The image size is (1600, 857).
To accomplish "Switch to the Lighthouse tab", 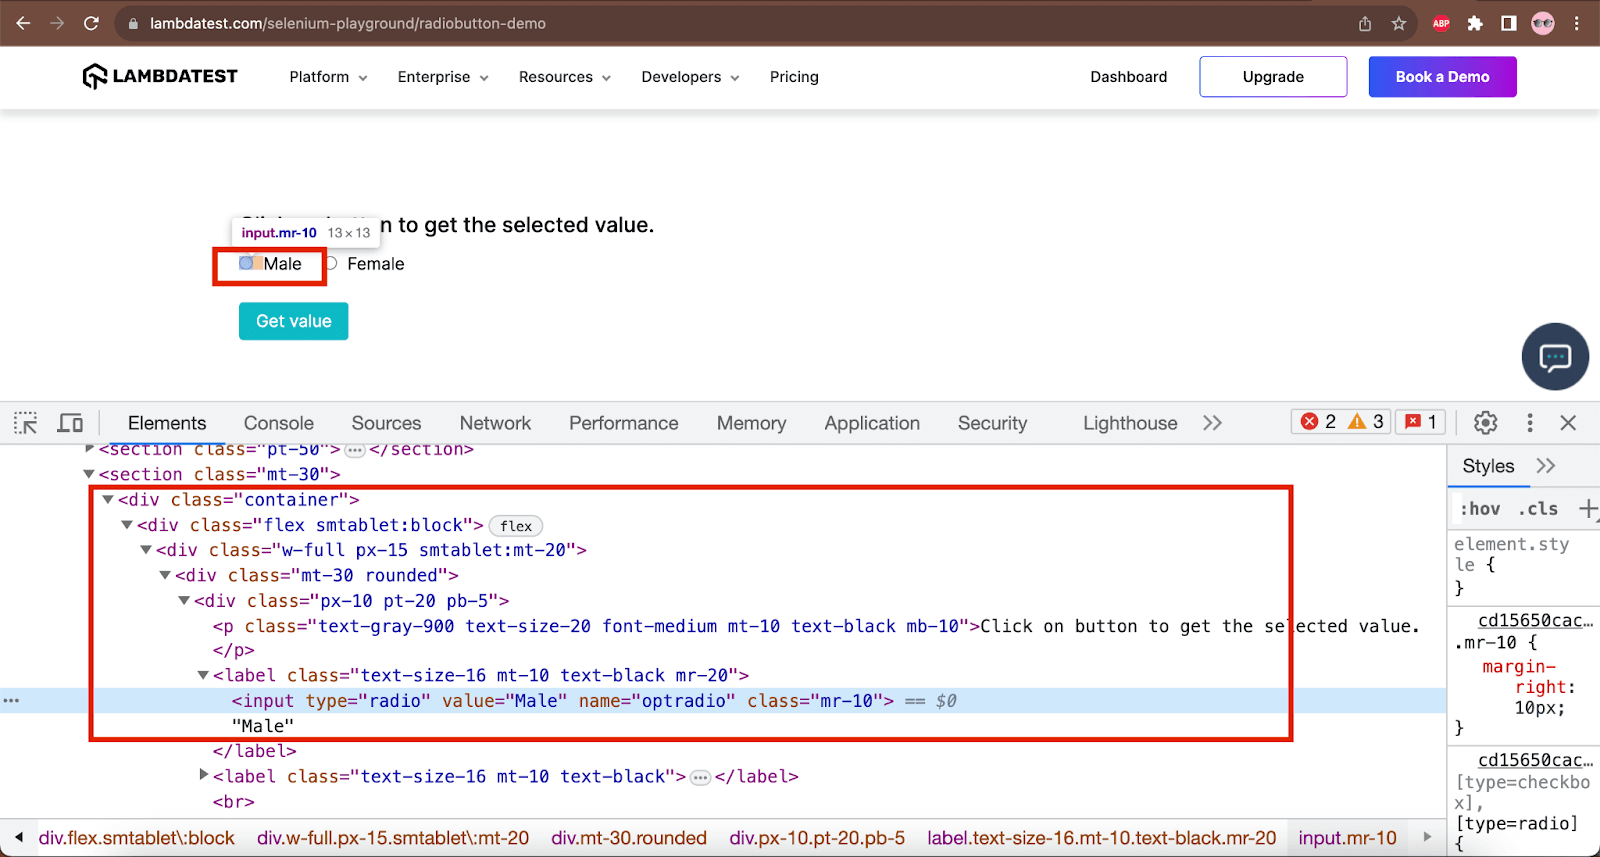I will 1130,423.
